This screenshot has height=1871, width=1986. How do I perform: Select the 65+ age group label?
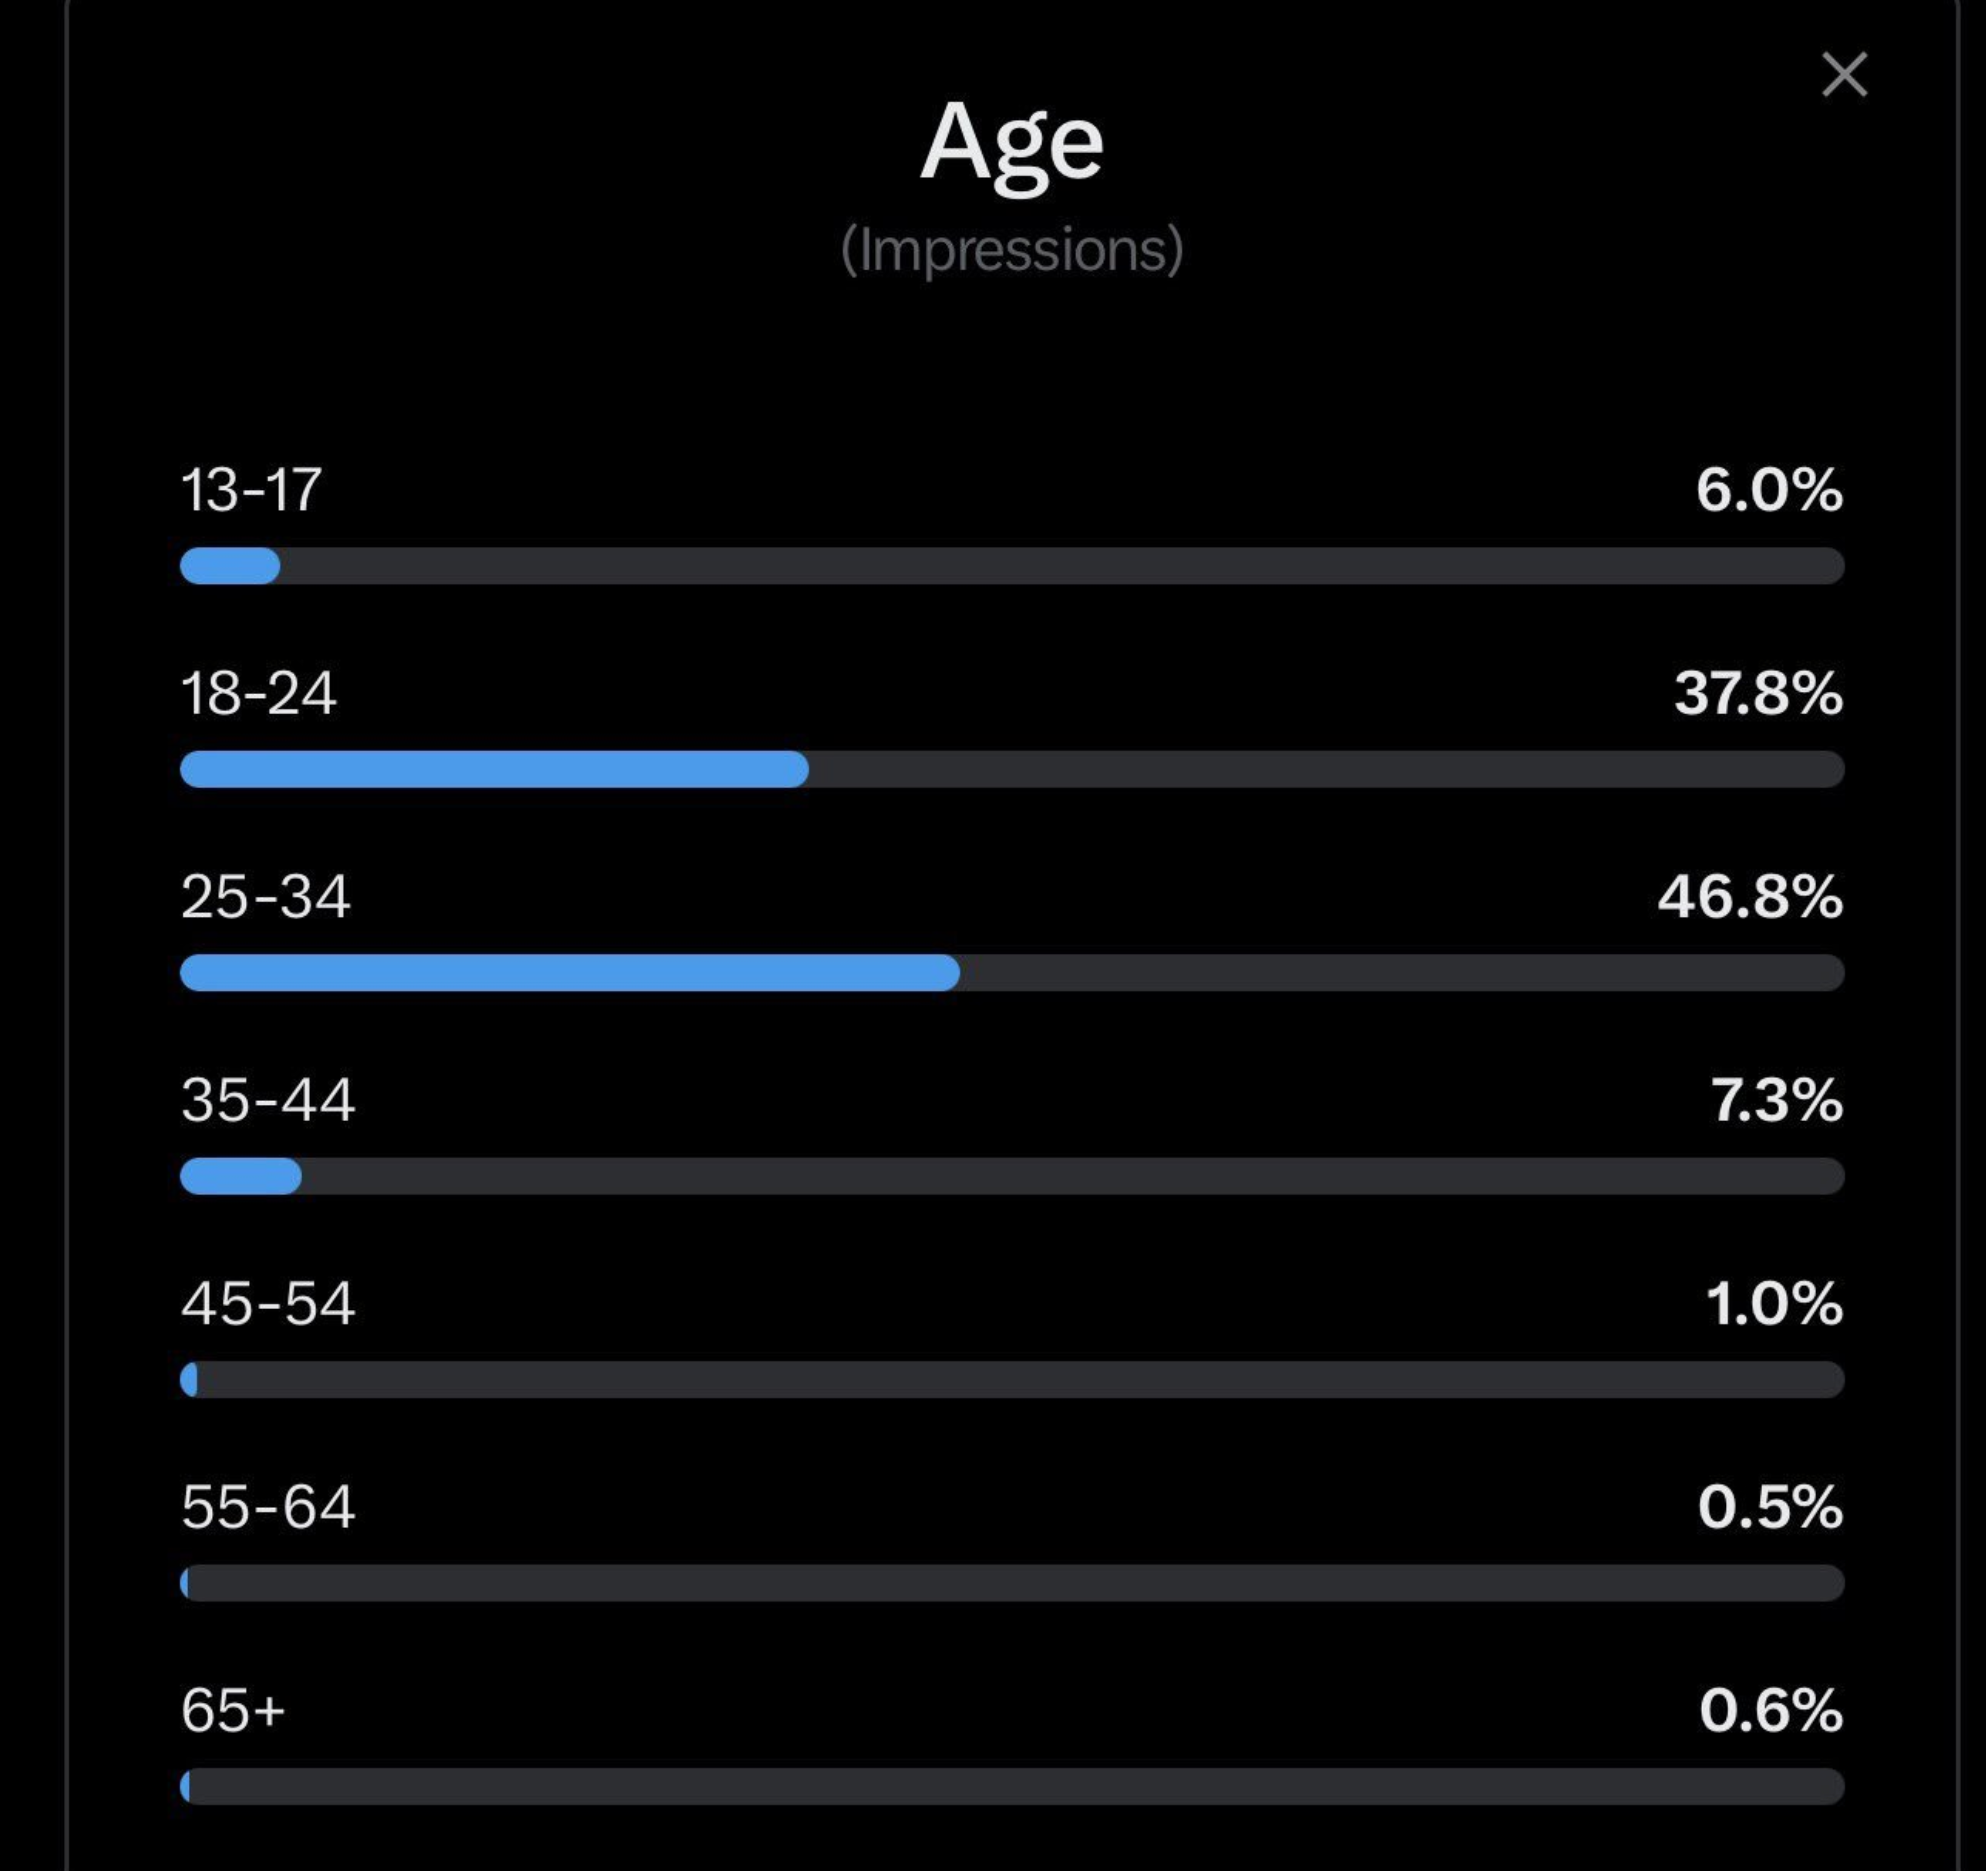[232, 1710]
